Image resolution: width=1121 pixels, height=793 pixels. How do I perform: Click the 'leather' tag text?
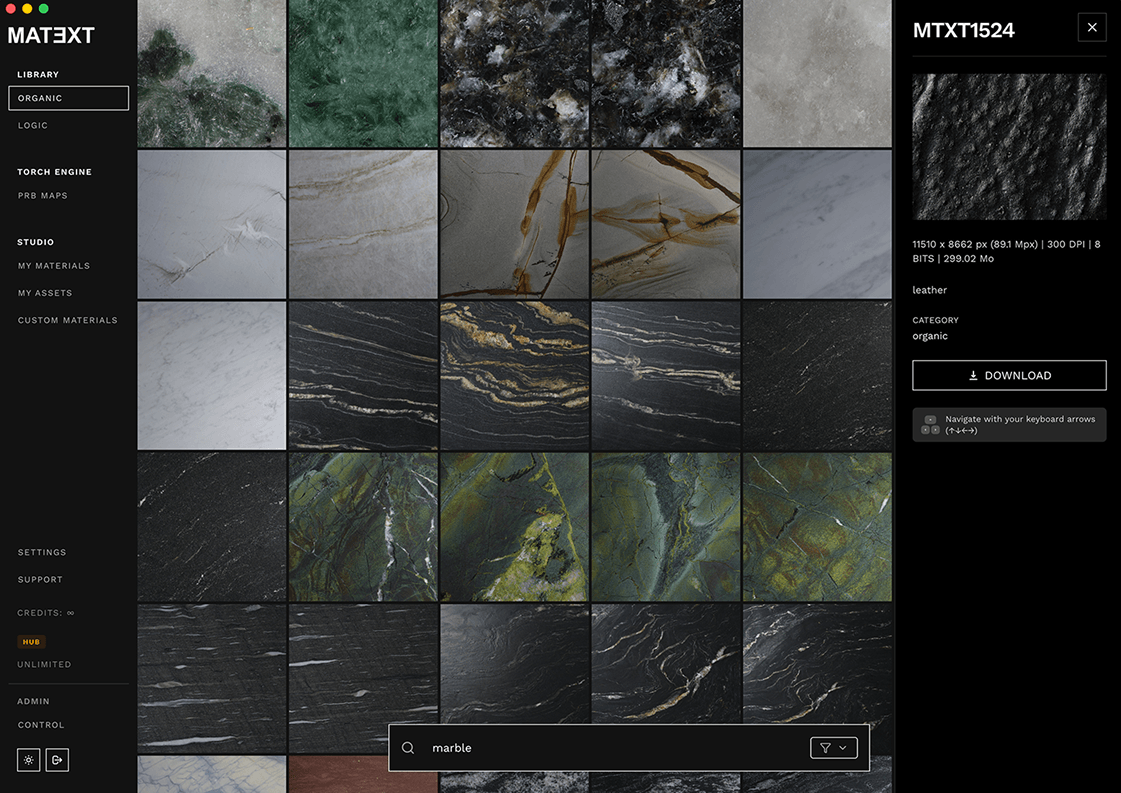[929, 290]
